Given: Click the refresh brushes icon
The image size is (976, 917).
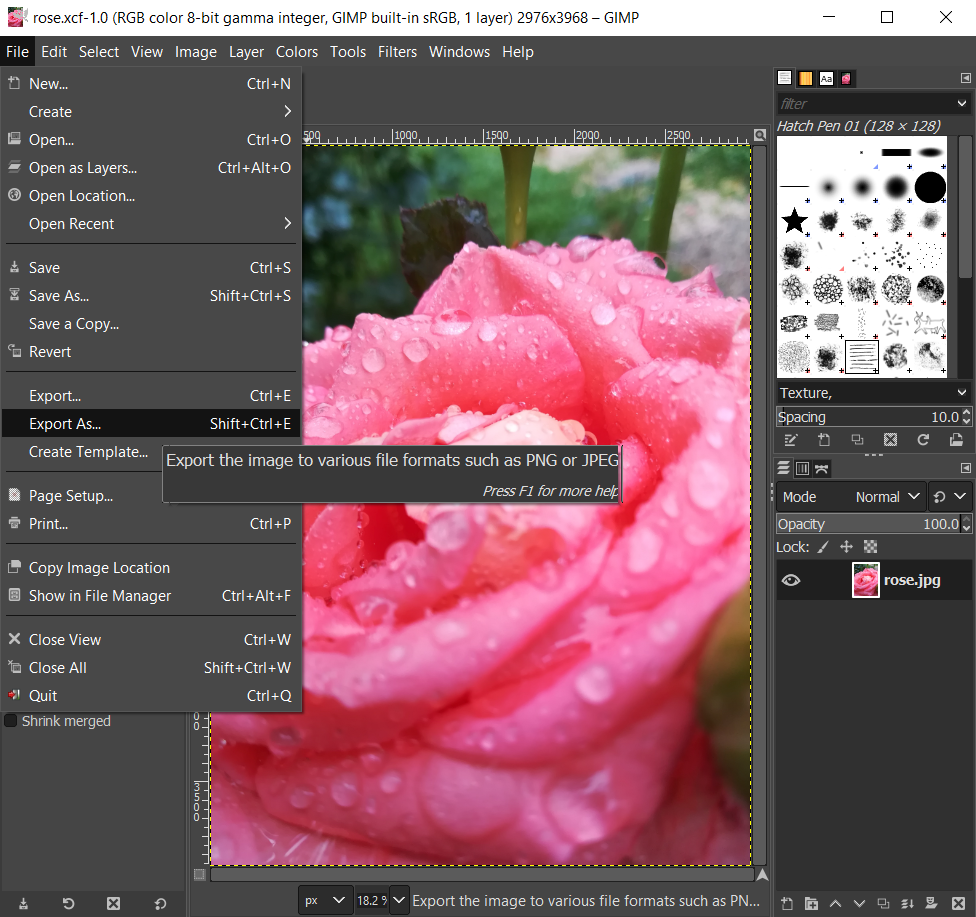Looking at the screenshot, I should coord(923,440).
